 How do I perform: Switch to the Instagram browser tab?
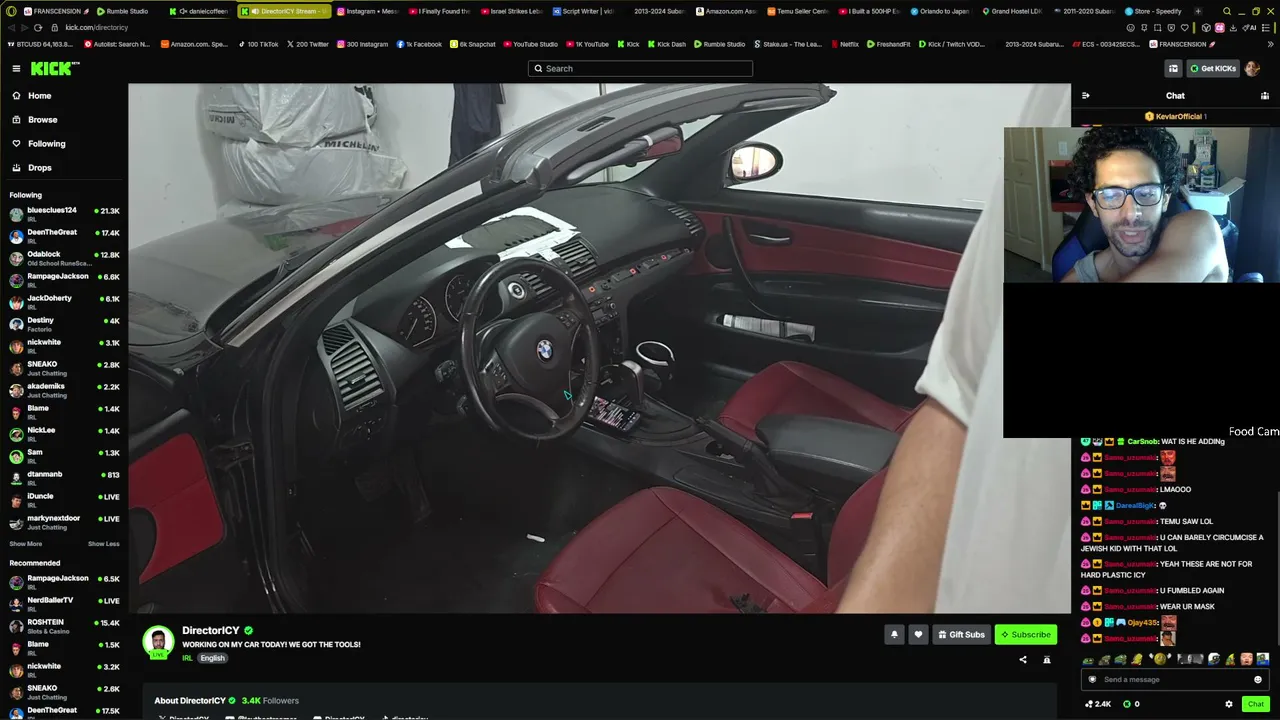pyautogui.click(x=368, y=11)
